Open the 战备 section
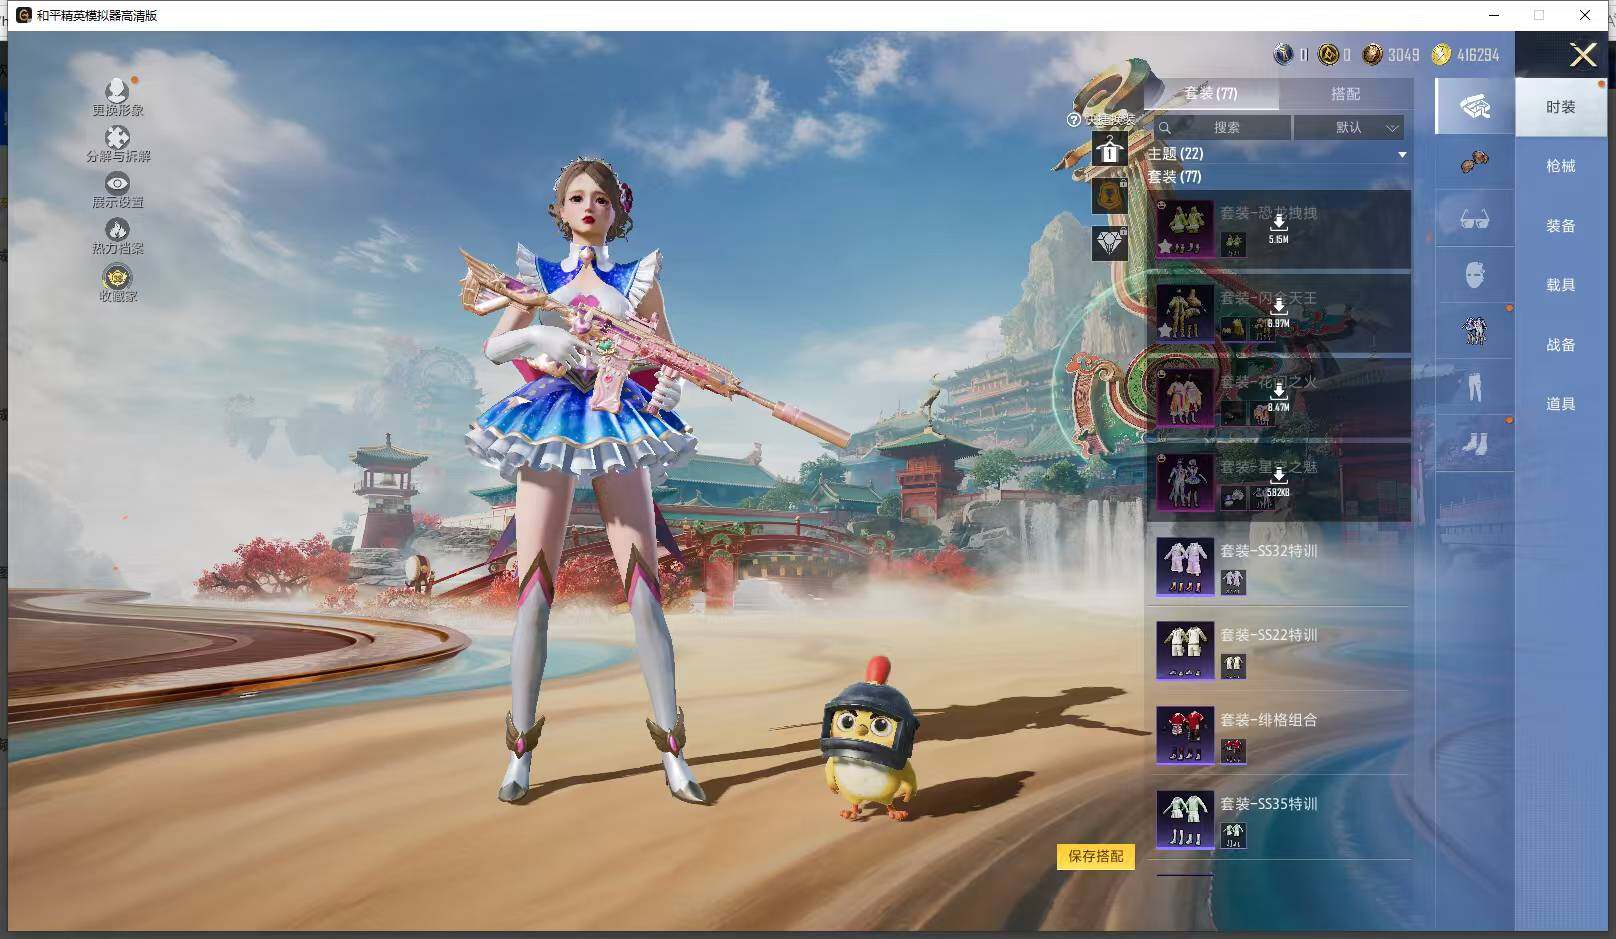Viewport: 1616px width, 939px height. coord(1560,345)
